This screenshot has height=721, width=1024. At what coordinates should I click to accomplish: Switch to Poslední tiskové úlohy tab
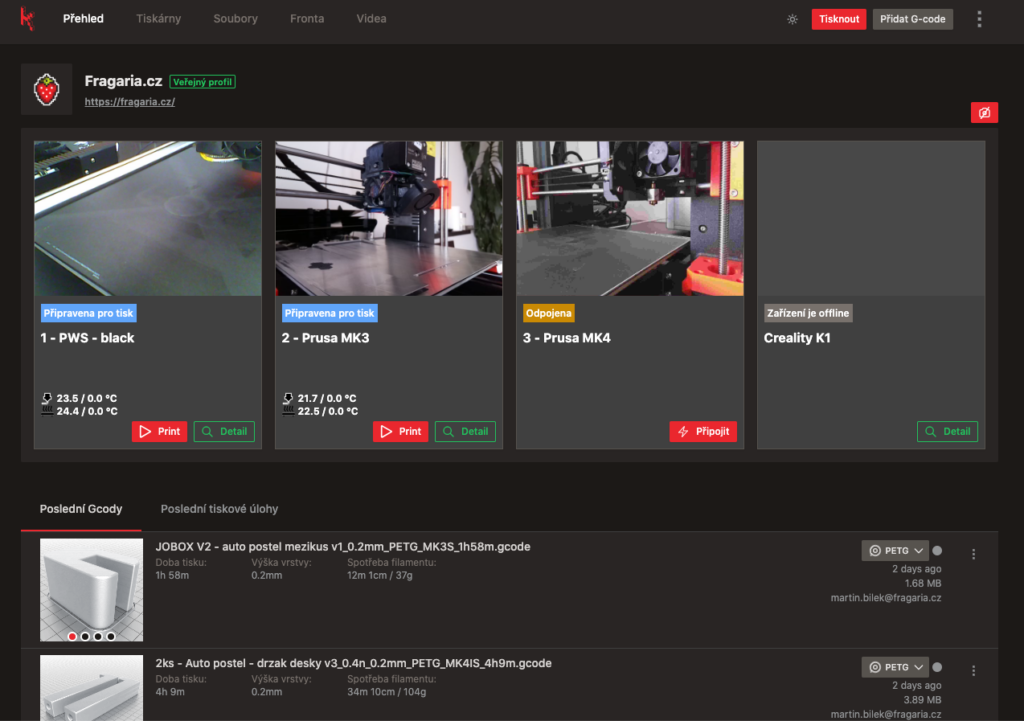pos(219,509)
